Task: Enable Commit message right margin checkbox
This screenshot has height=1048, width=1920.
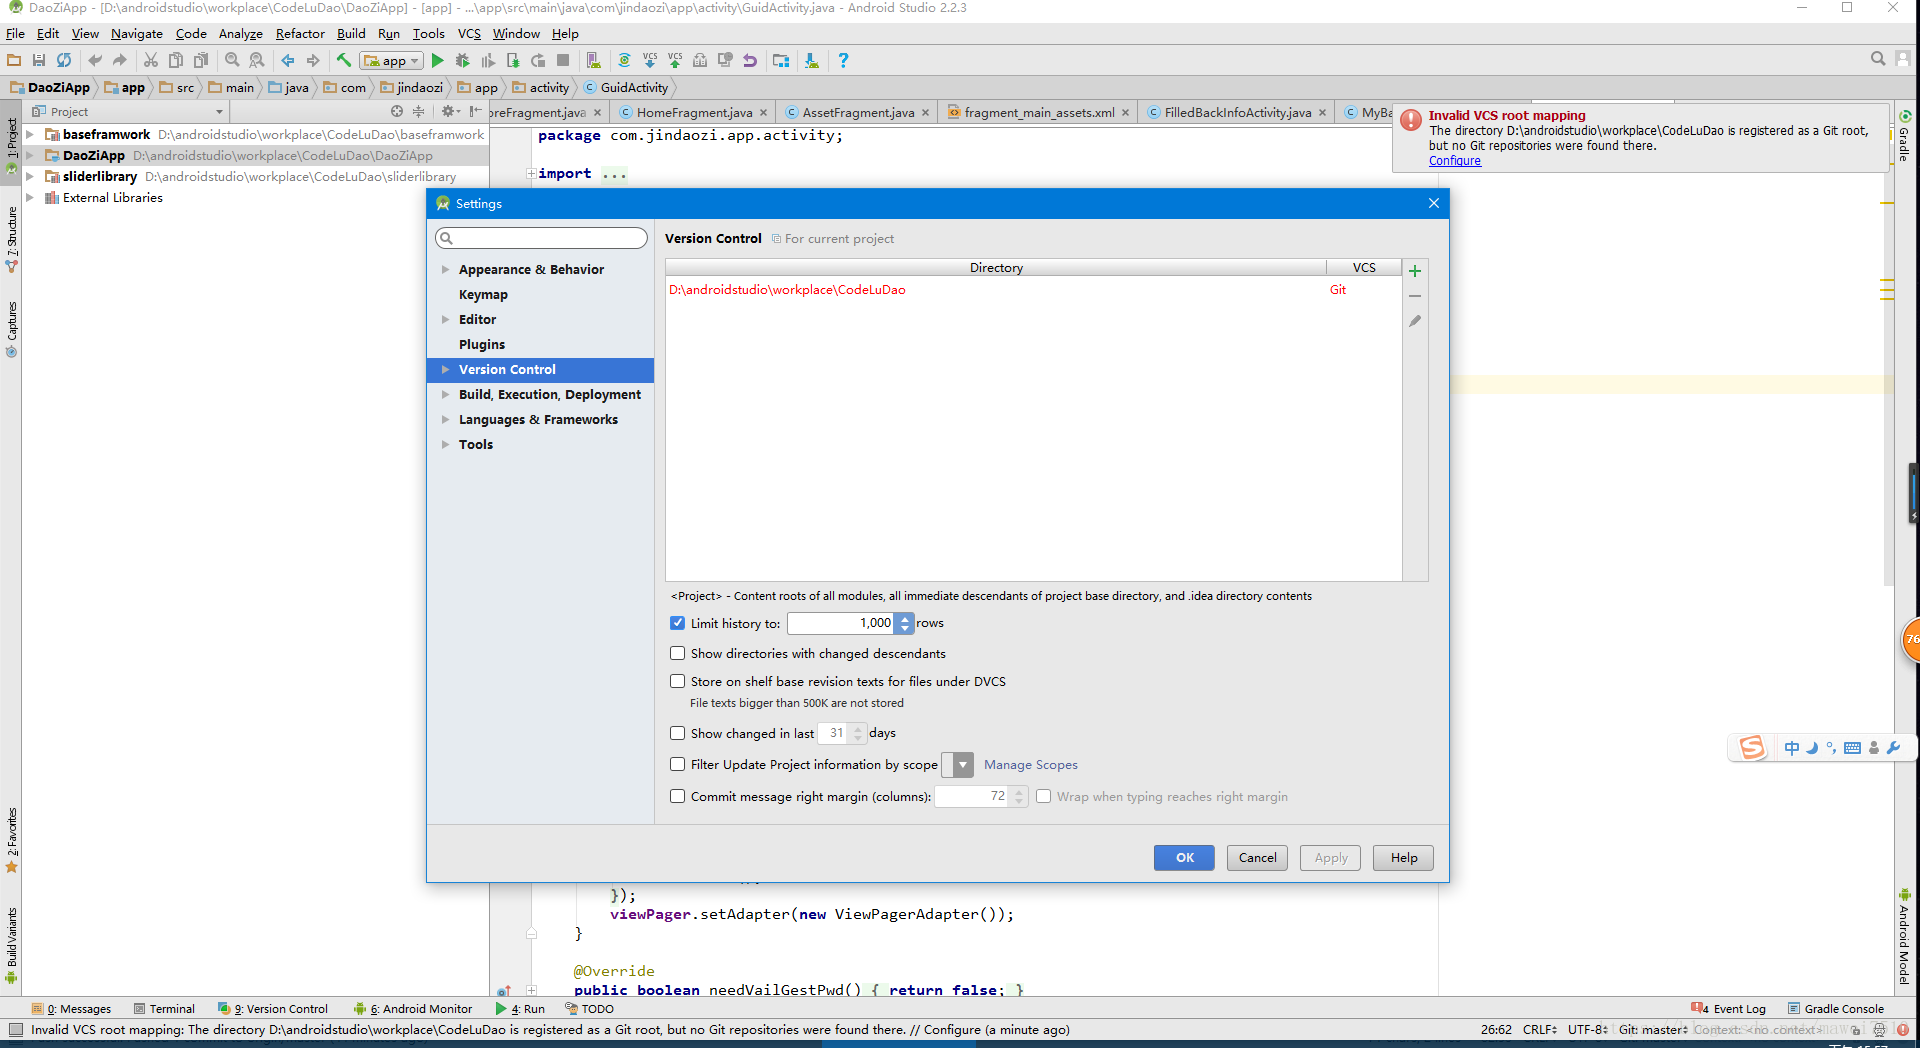Action: pos(678,796)
